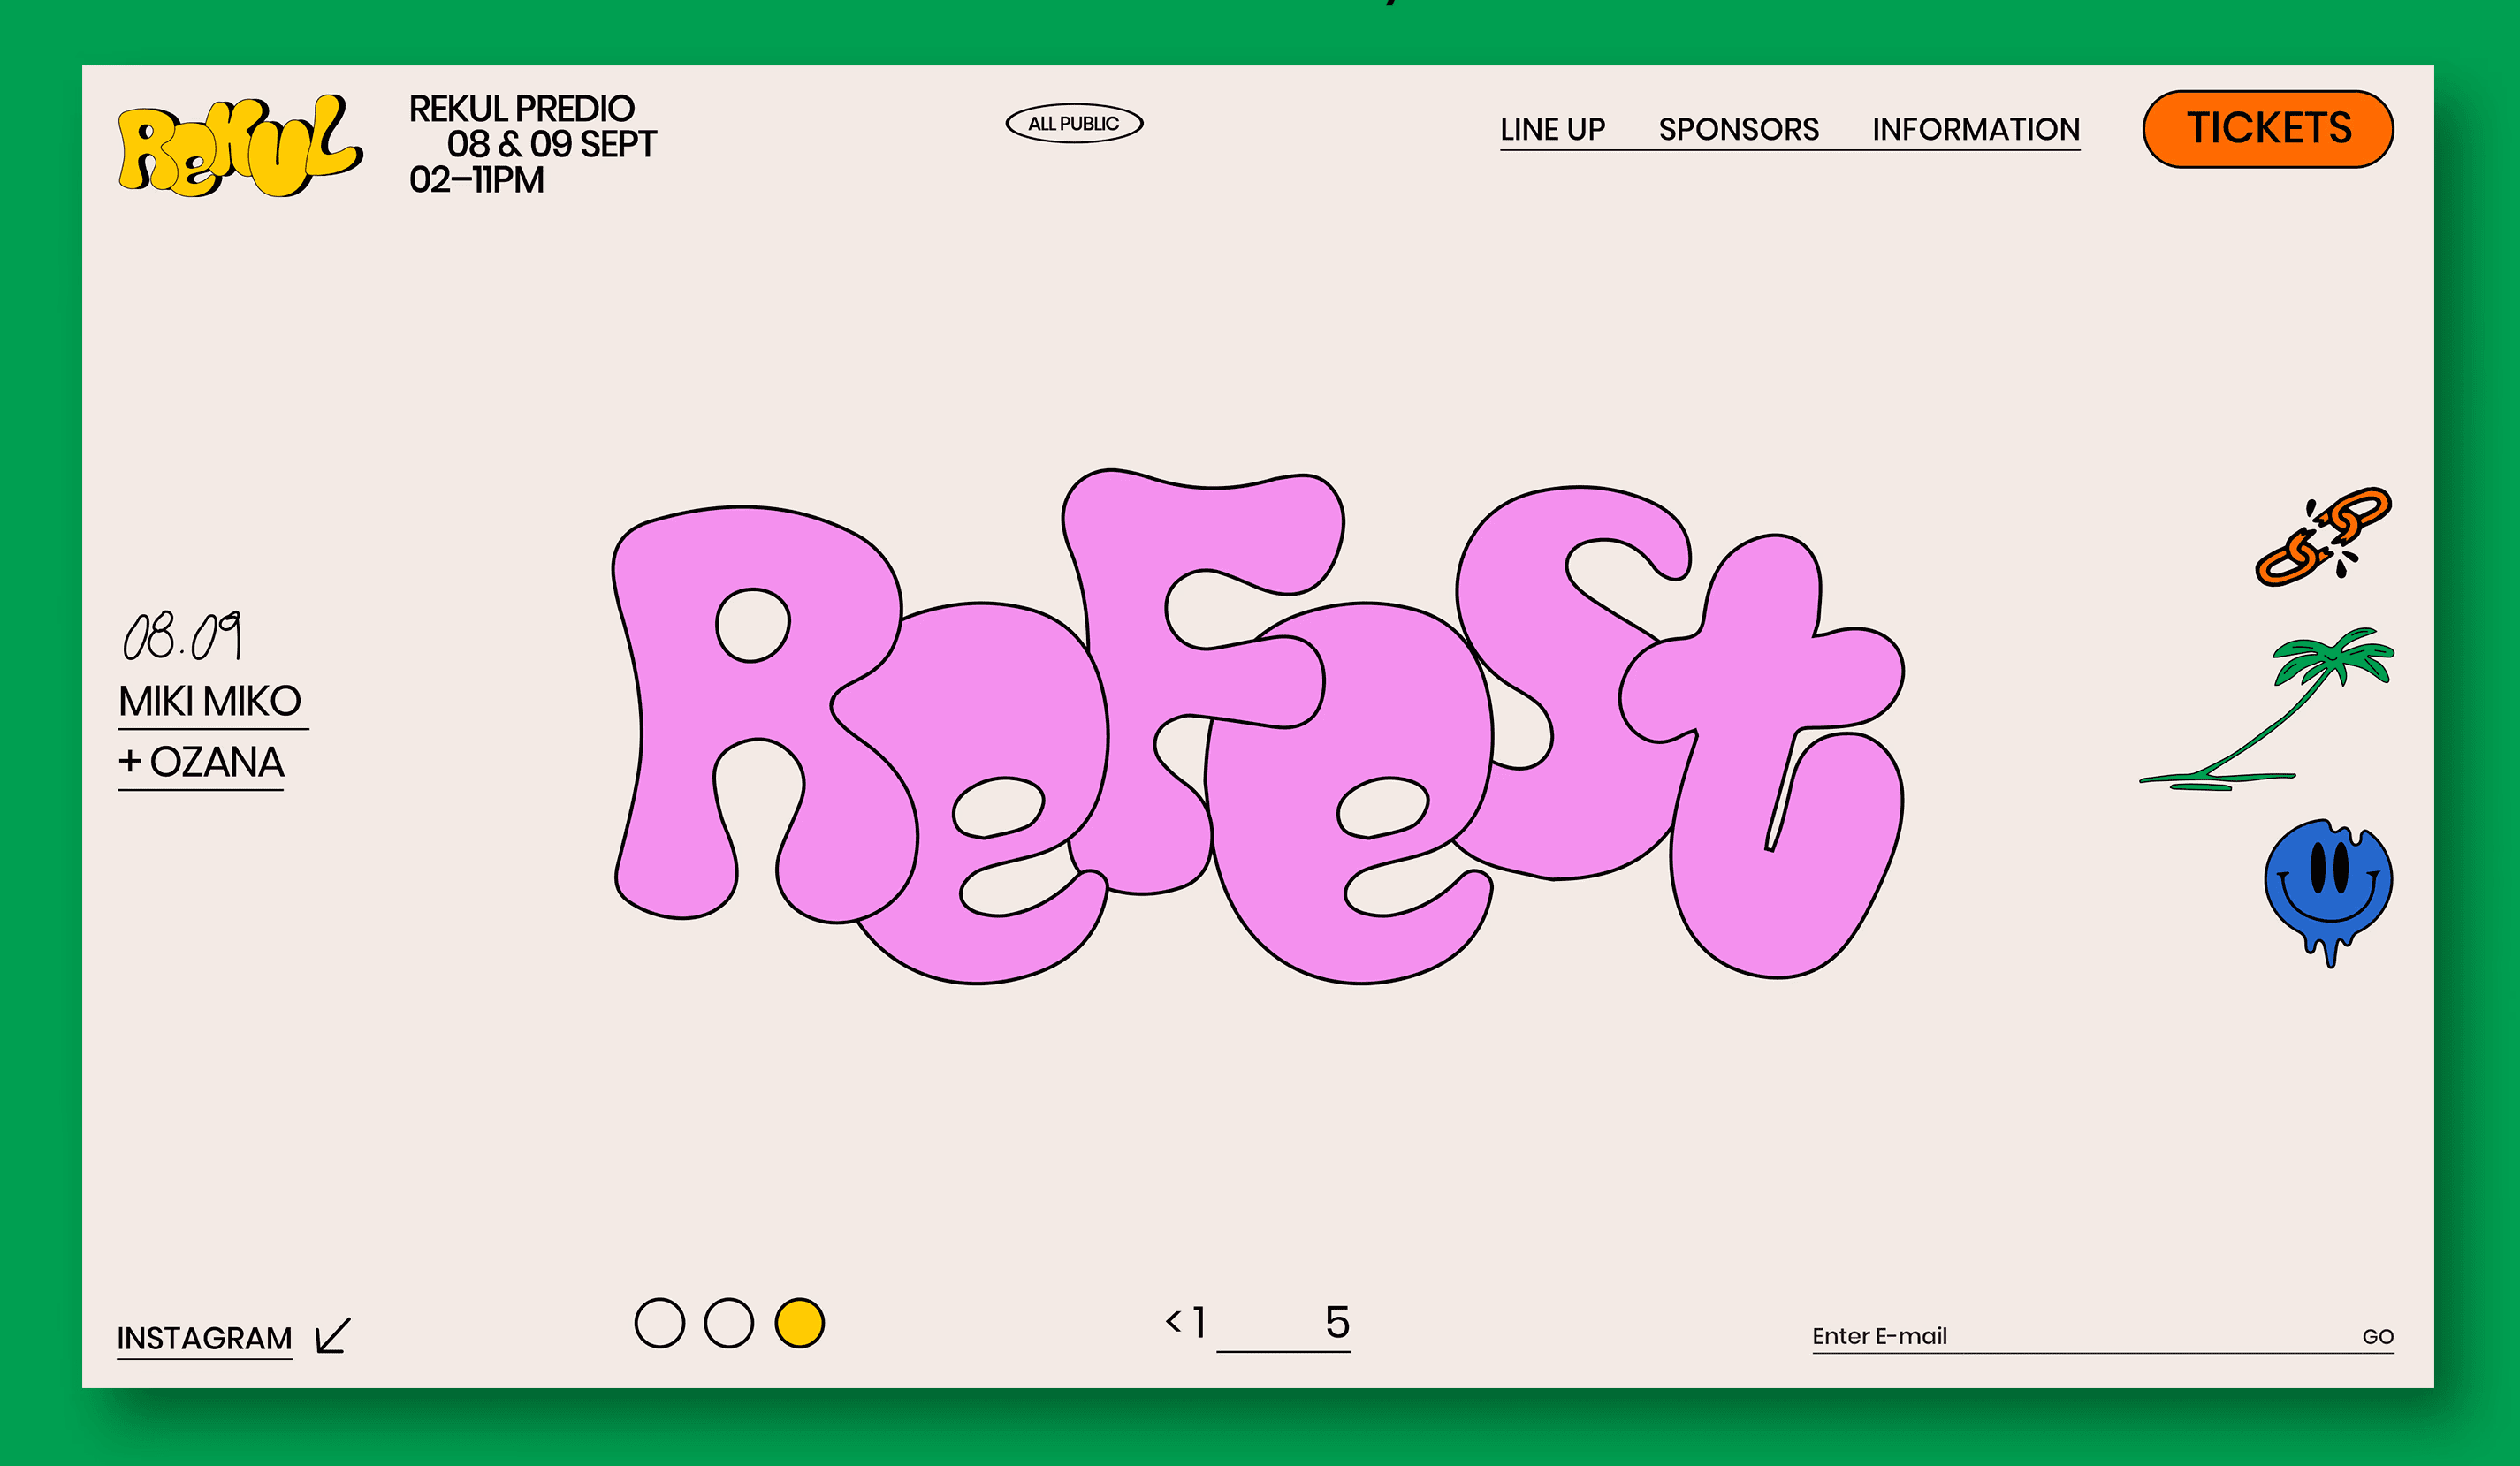2520x1466 pixels.
Task: Open the Line Up menu item
Action: tap(1551, 129)
